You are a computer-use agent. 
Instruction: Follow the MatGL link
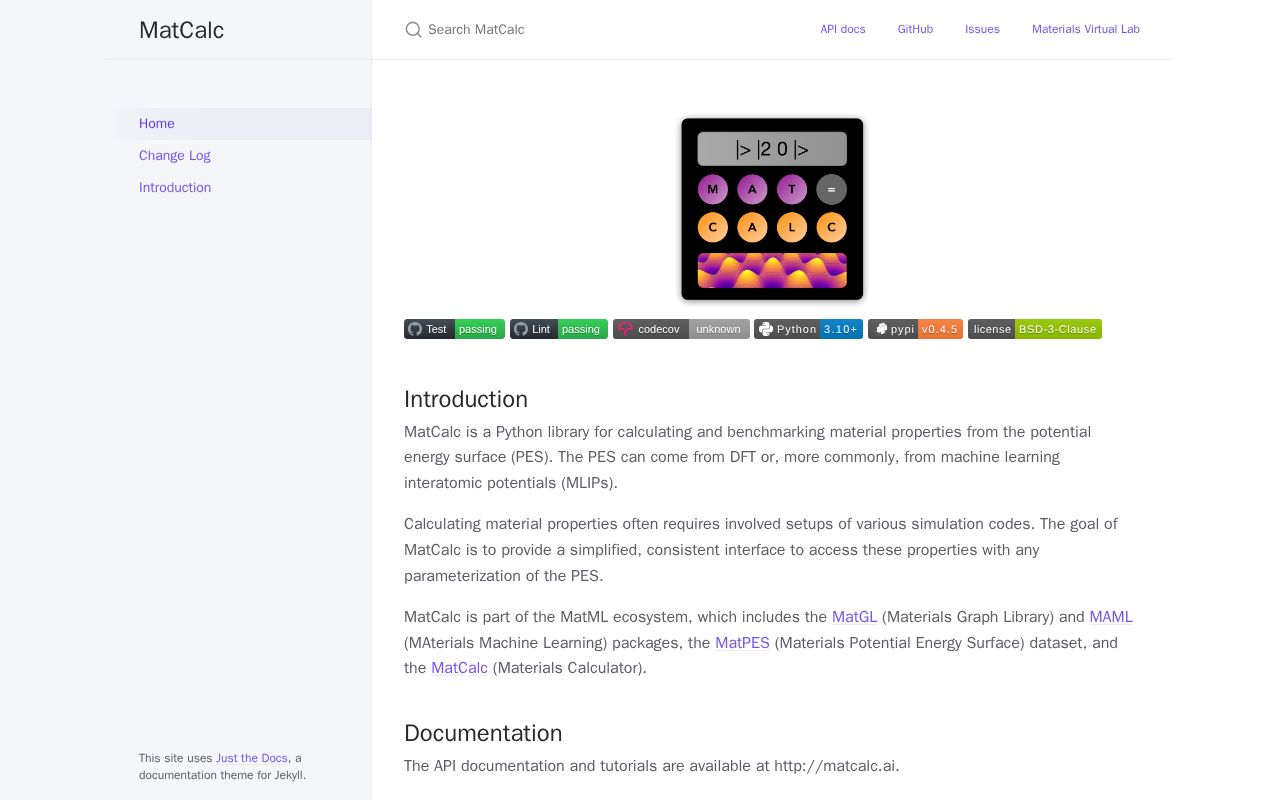[854, 617]
